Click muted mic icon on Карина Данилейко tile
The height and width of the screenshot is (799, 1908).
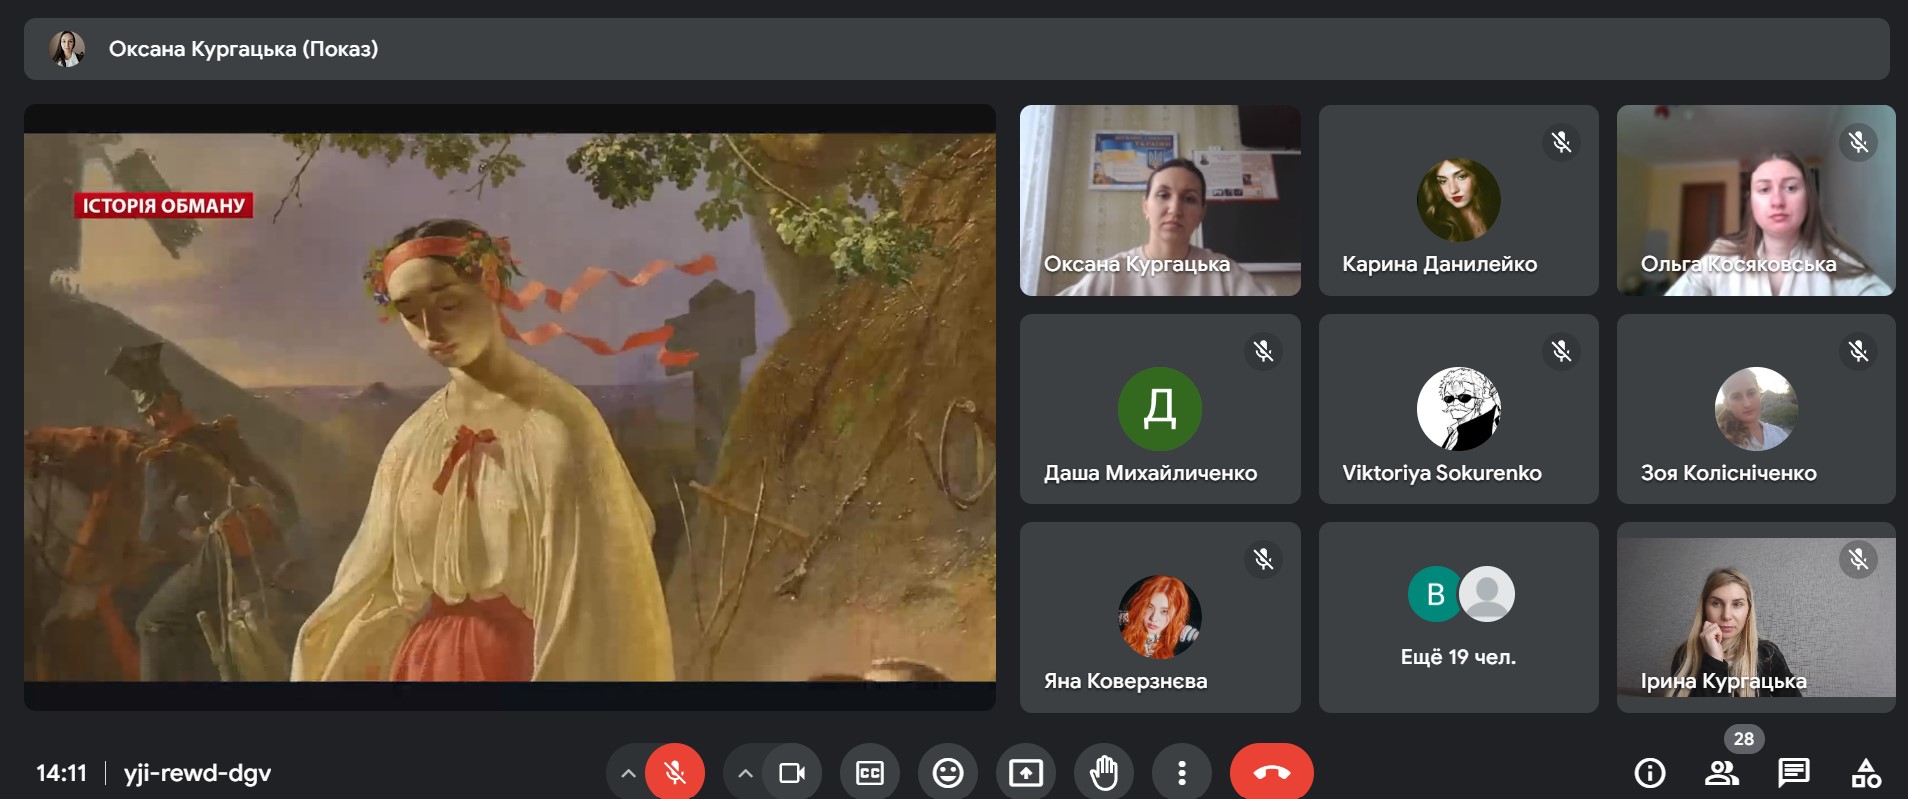tap(1561, 142)
